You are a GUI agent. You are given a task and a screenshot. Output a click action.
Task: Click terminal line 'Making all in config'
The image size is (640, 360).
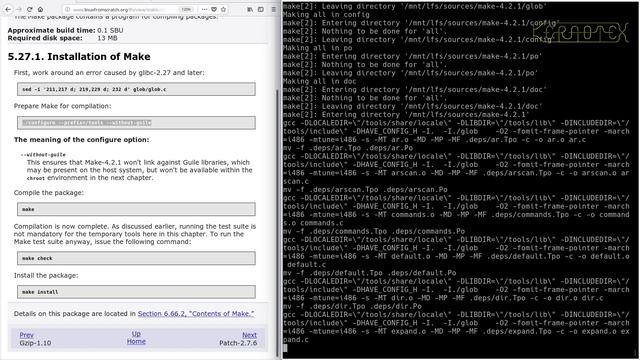point(326,14)
